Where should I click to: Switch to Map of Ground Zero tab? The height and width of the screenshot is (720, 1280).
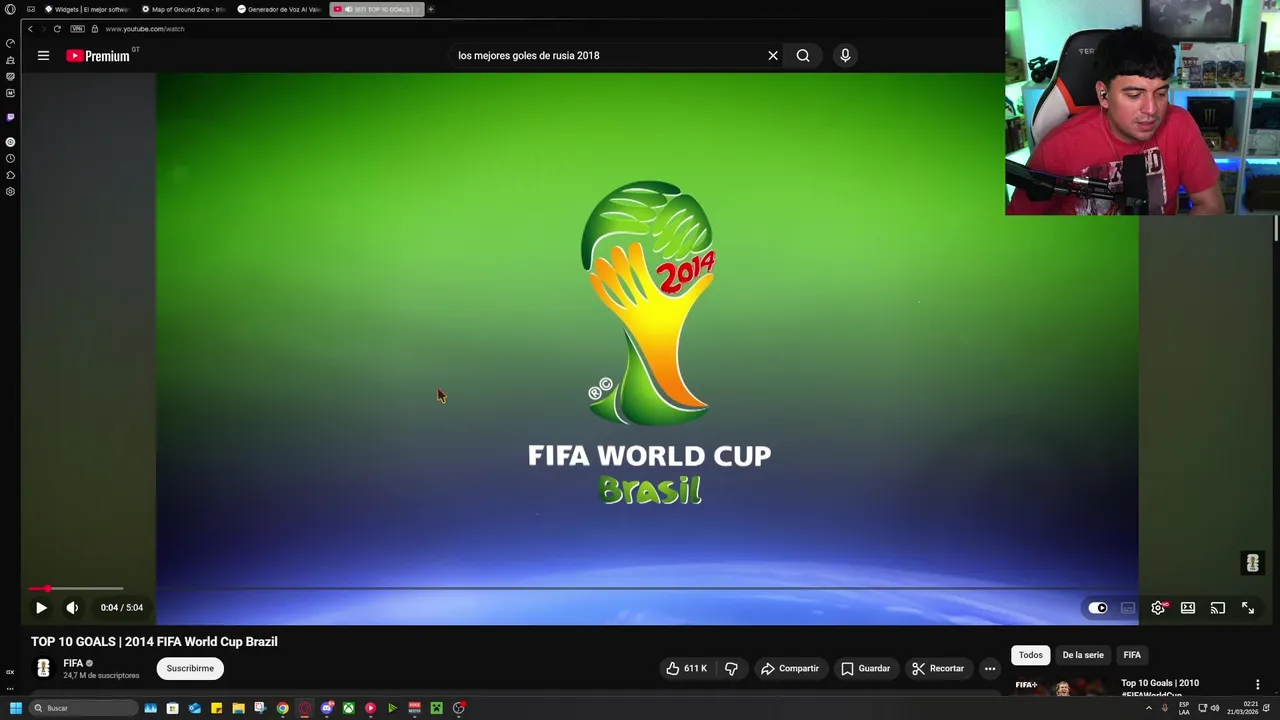184,9
